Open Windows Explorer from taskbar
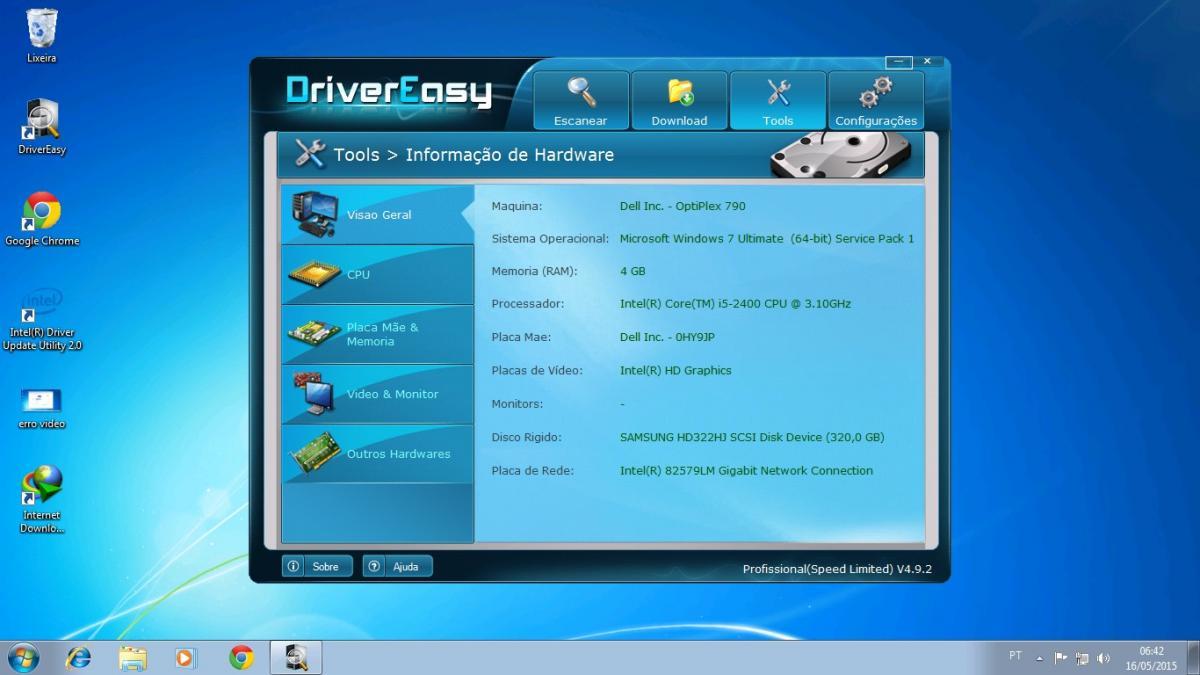 point(133,657)
